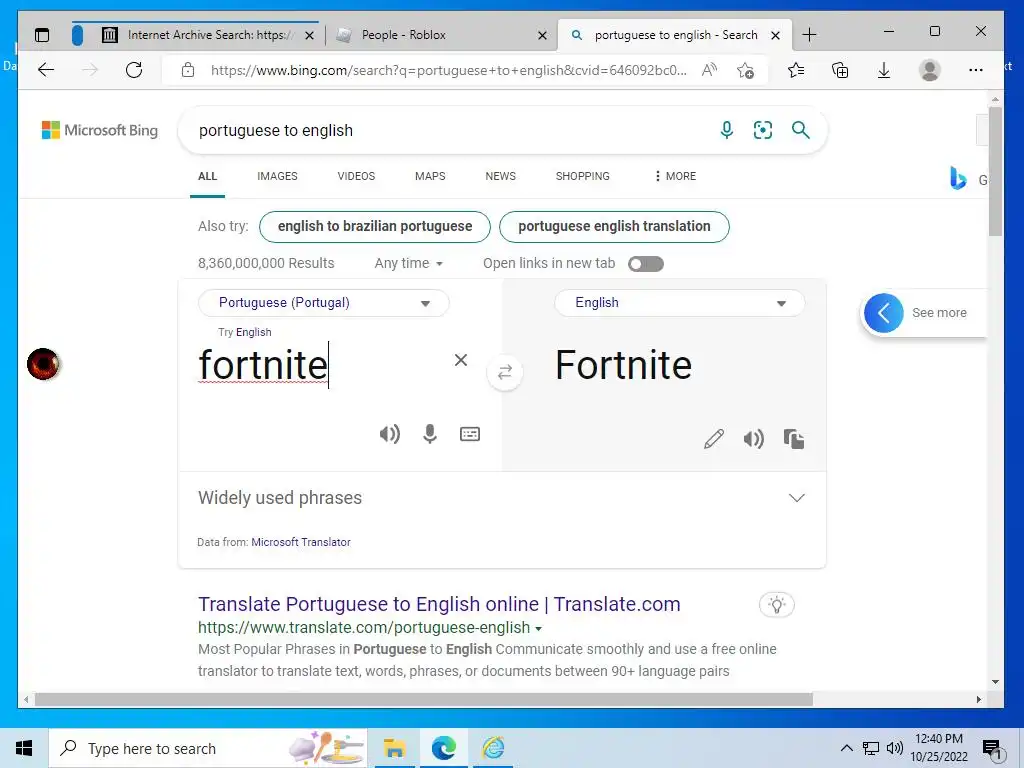This screenshot has height=768, width=1024.
Task: Play audio of the English translation
Action: 754,439
